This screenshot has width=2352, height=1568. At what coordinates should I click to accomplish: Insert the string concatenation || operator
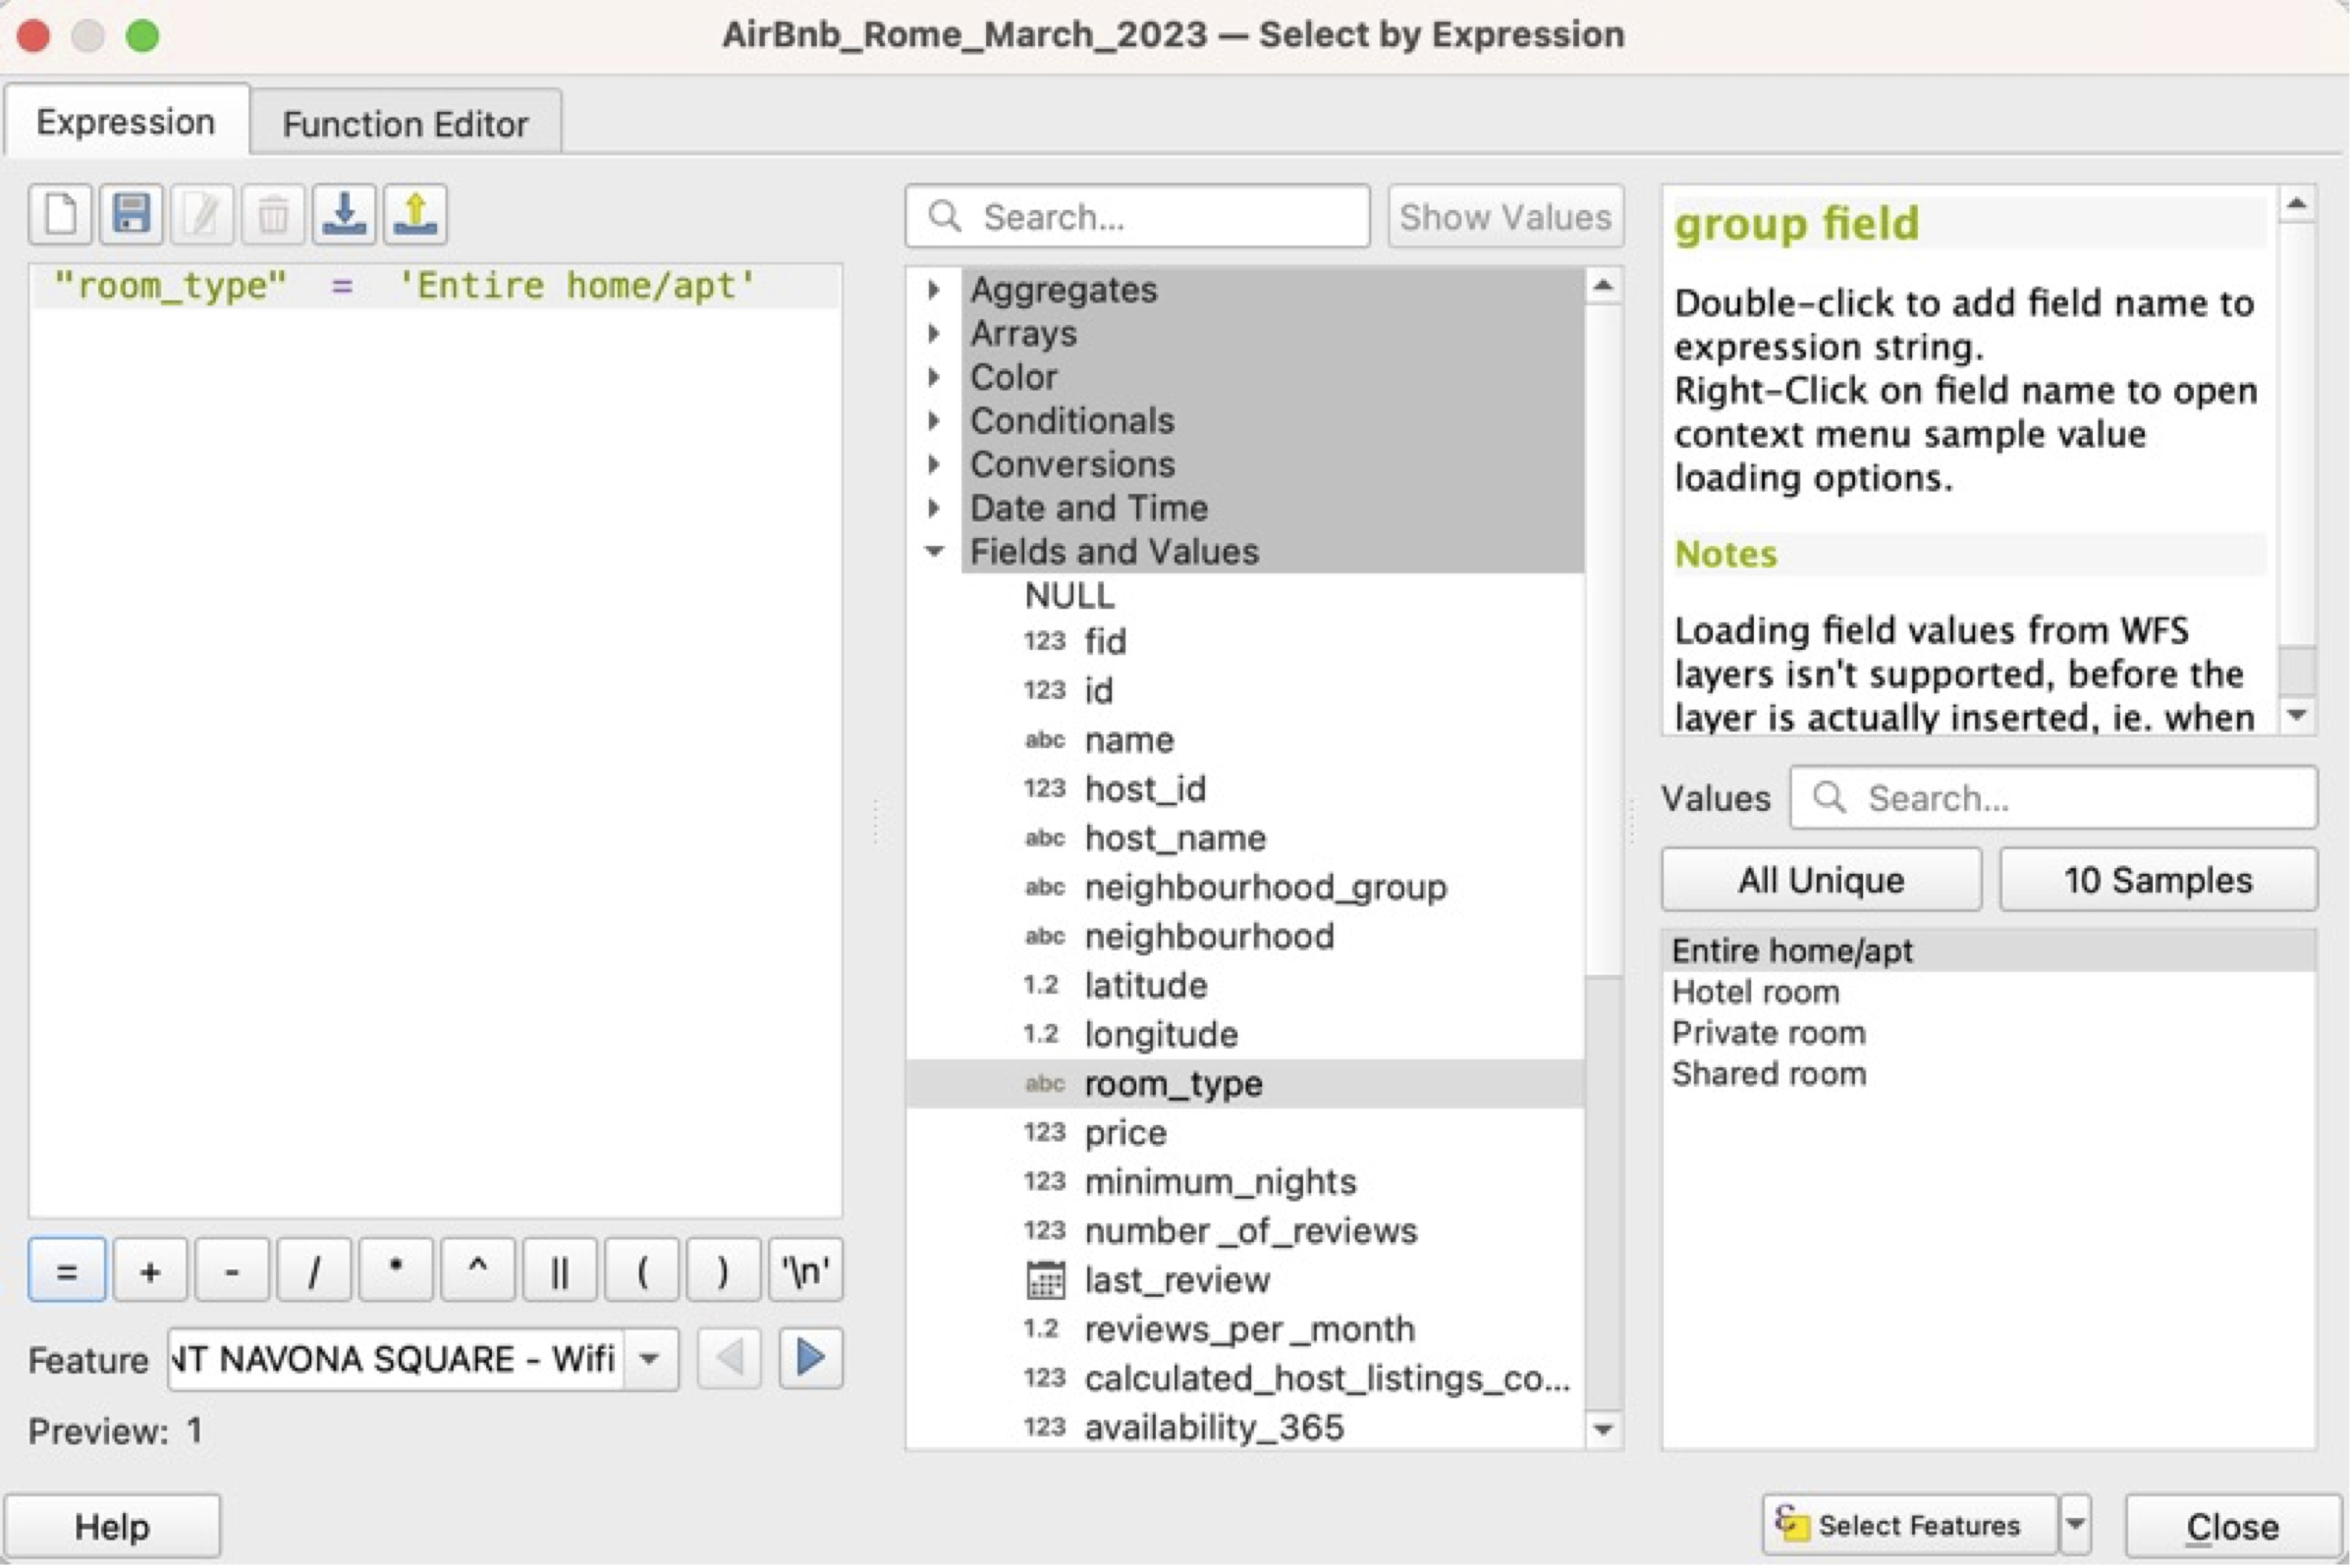click(560, 1271)
